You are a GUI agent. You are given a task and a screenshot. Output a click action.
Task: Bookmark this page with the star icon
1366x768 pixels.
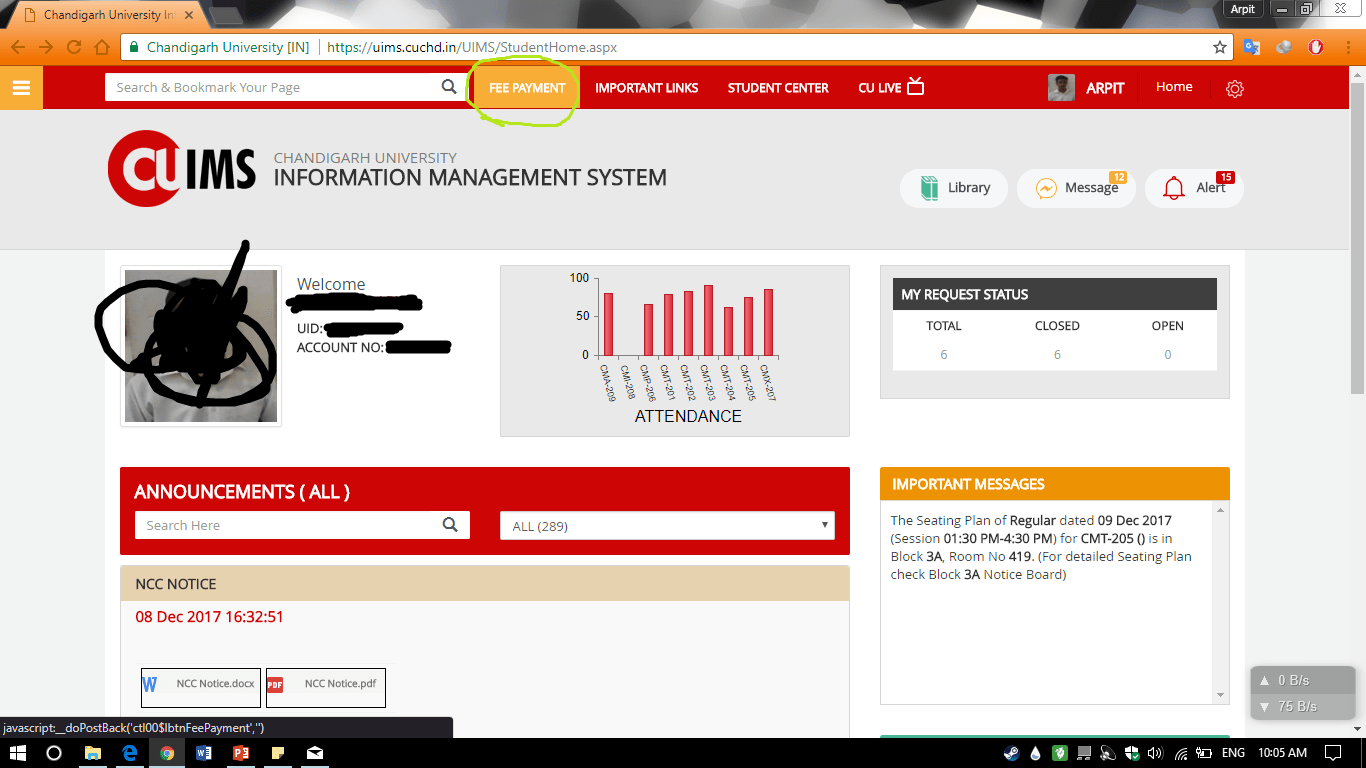click(x=1220, y=47)
